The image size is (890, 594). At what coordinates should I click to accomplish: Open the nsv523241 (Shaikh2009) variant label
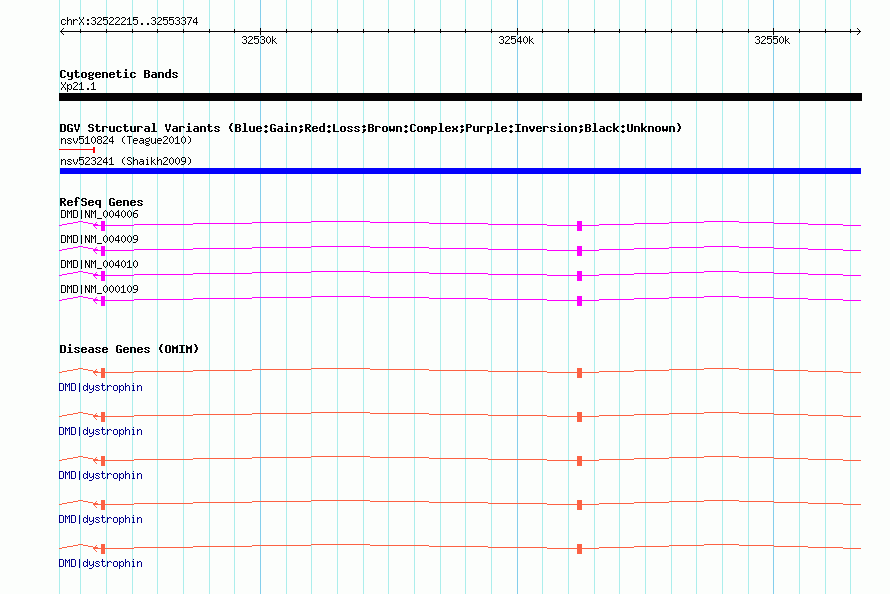coord(126,161)
